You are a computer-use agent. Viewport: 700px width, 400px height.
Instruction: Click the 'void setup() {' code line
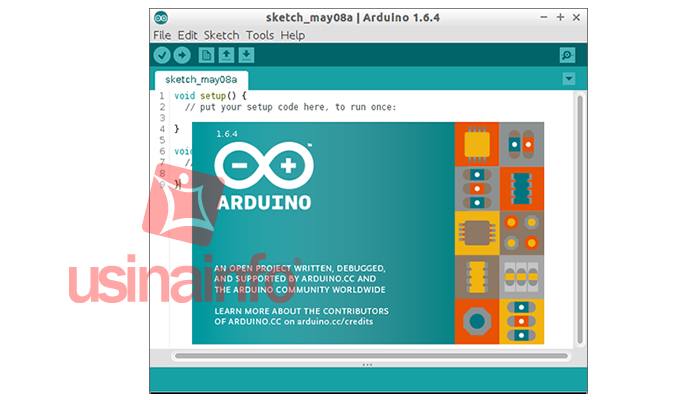click(x=210, y=96)
